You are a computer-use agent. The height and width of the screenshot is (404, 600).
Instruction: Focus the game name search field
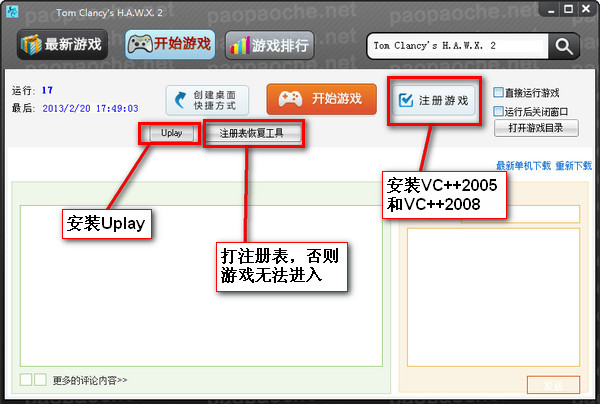coord(458,46)
